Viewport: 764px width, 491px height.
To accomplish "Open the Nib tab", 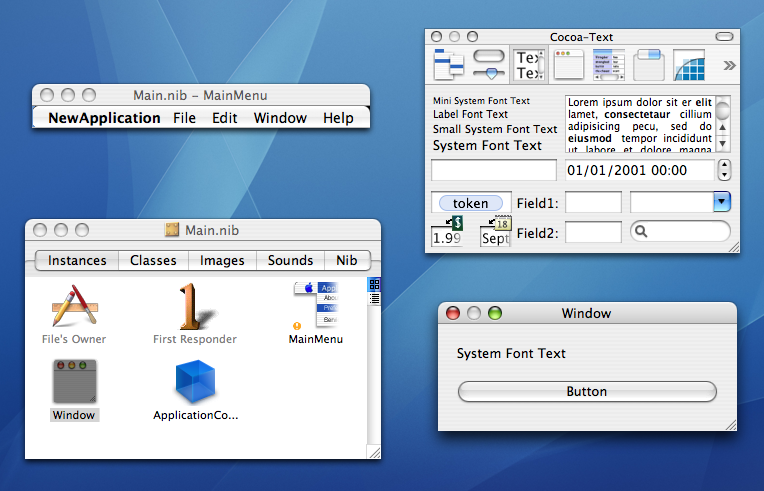I will click(x=347, y=261).
